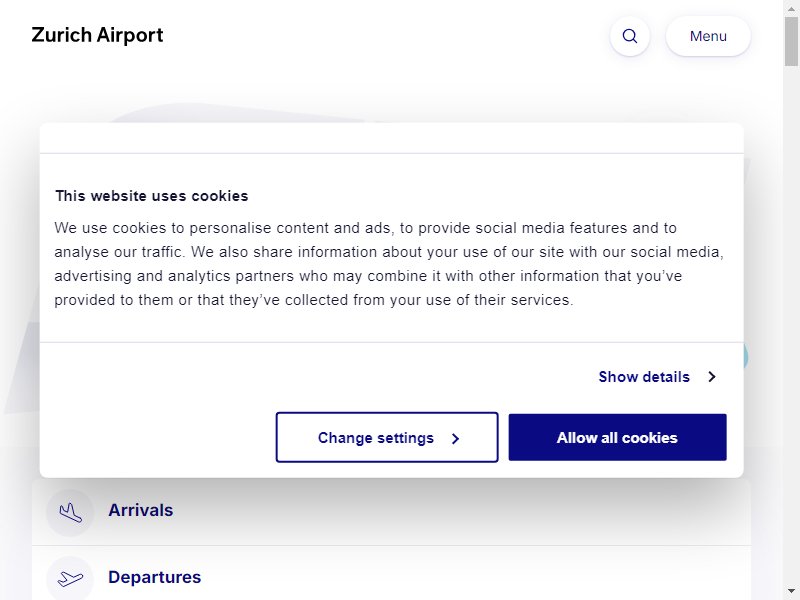The image size is (800, 600).
Task: Click the blank cookie dialog header strip
Action: click(391, 138)
